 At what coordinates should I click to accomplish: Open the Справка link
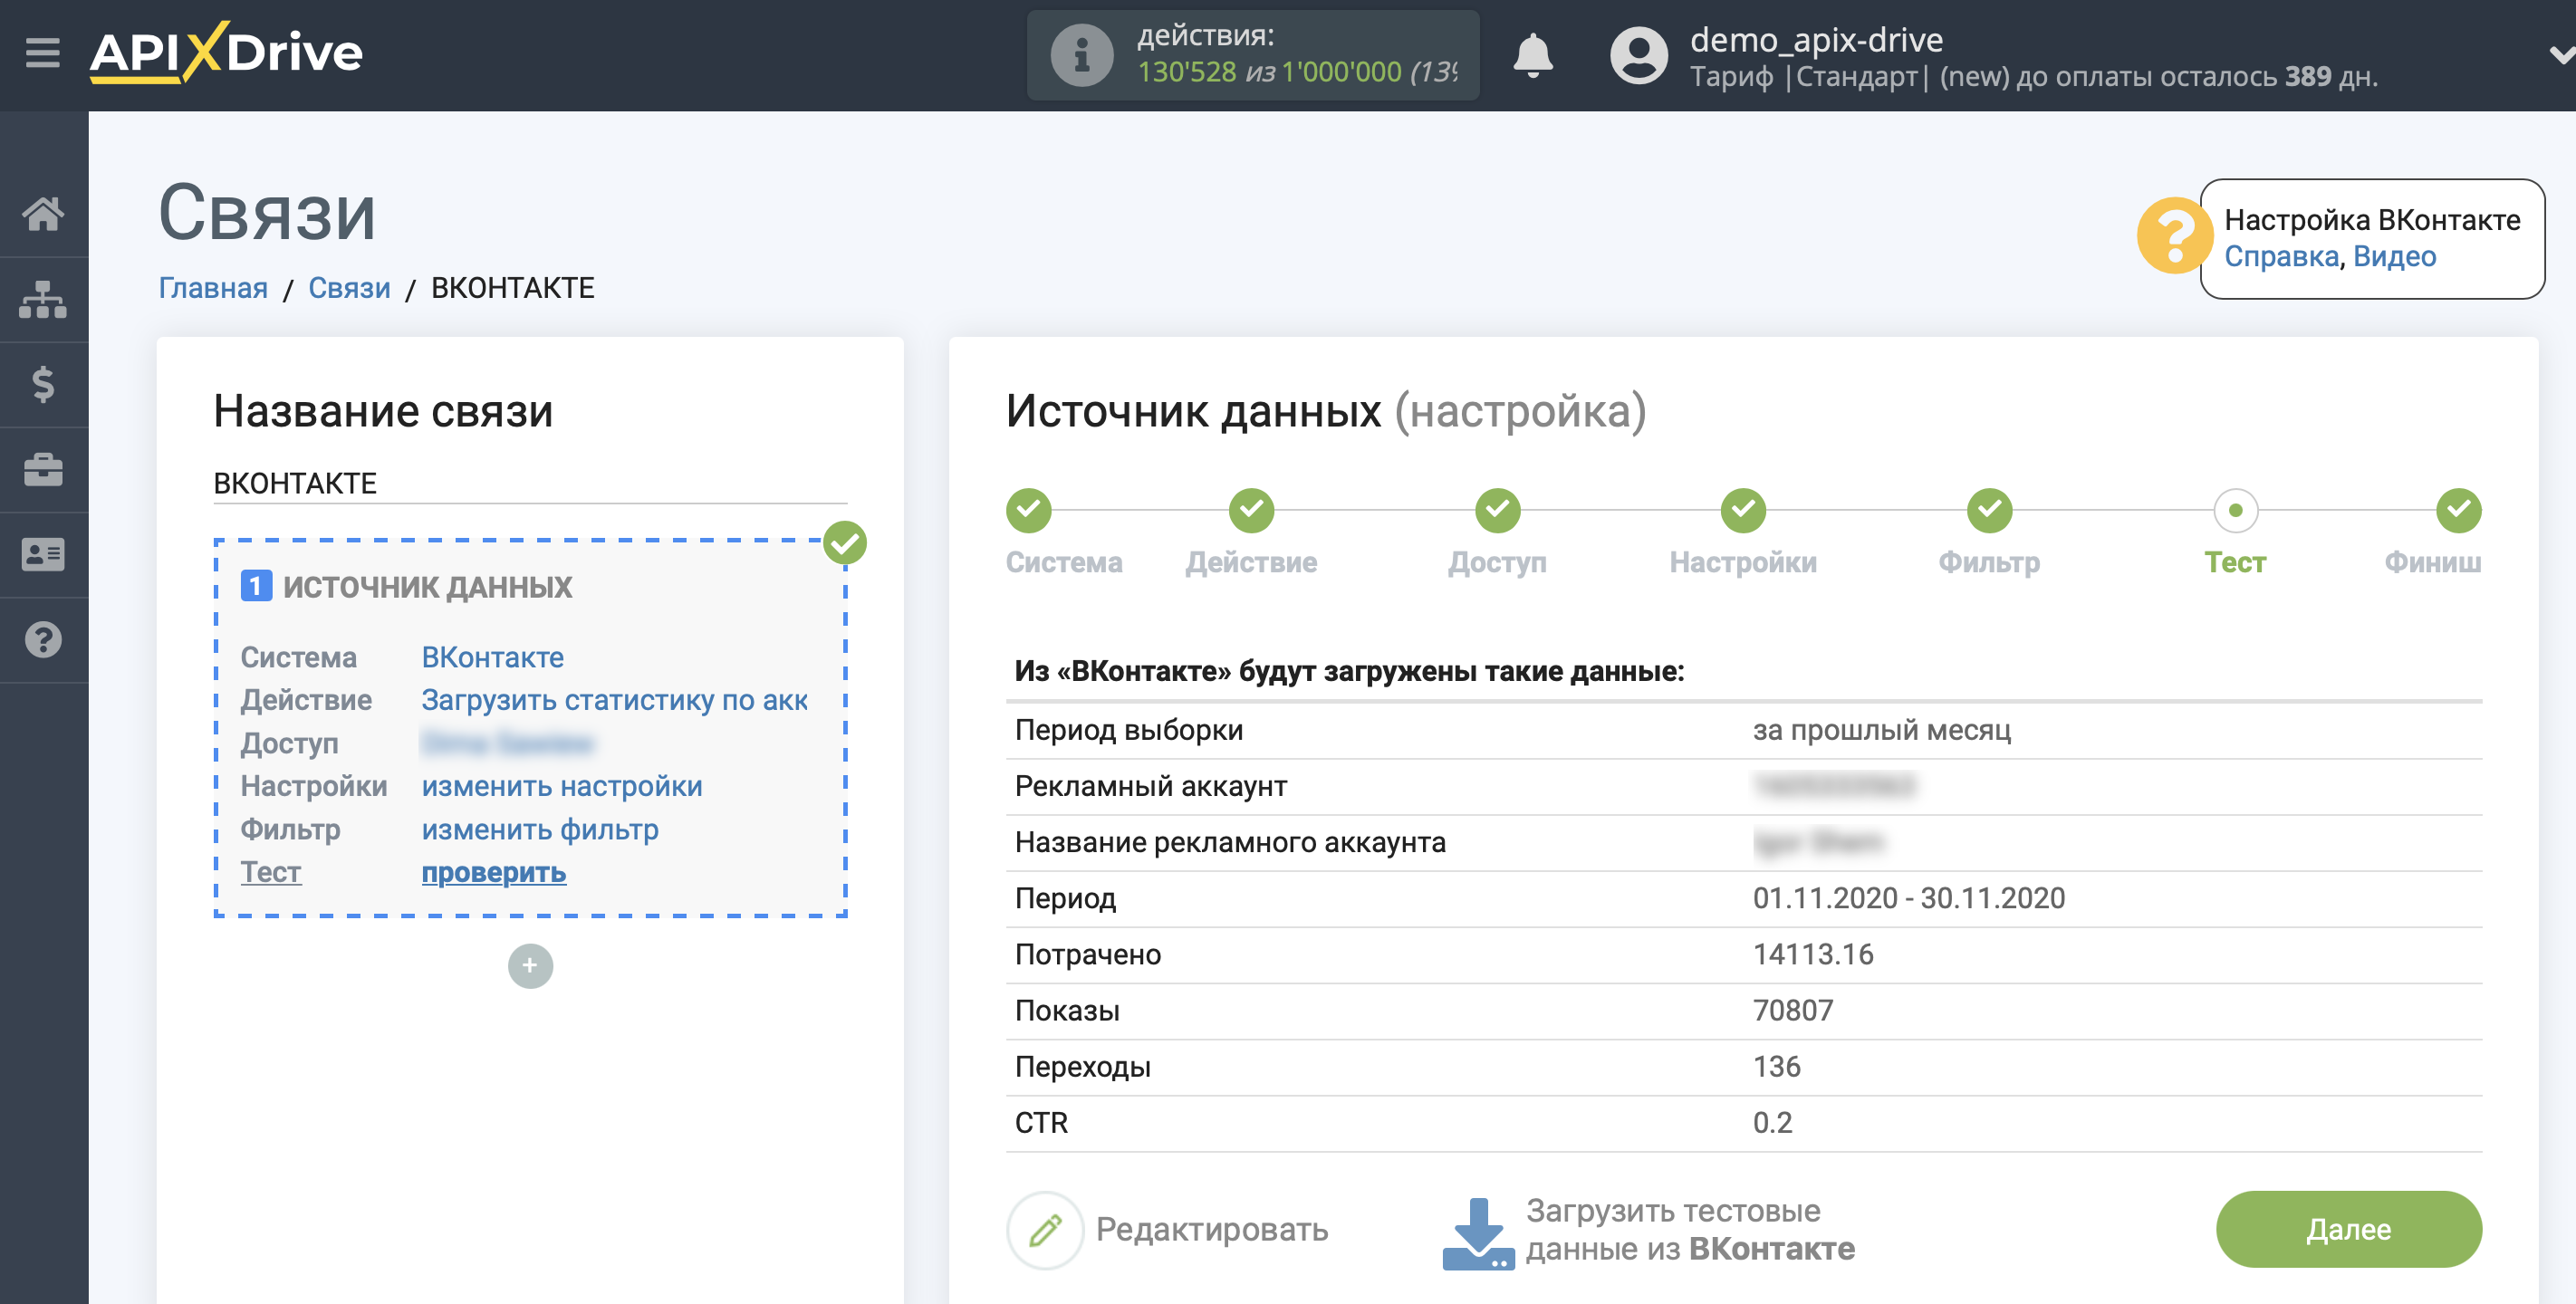pyautogui.click(x=2281, y=256)
